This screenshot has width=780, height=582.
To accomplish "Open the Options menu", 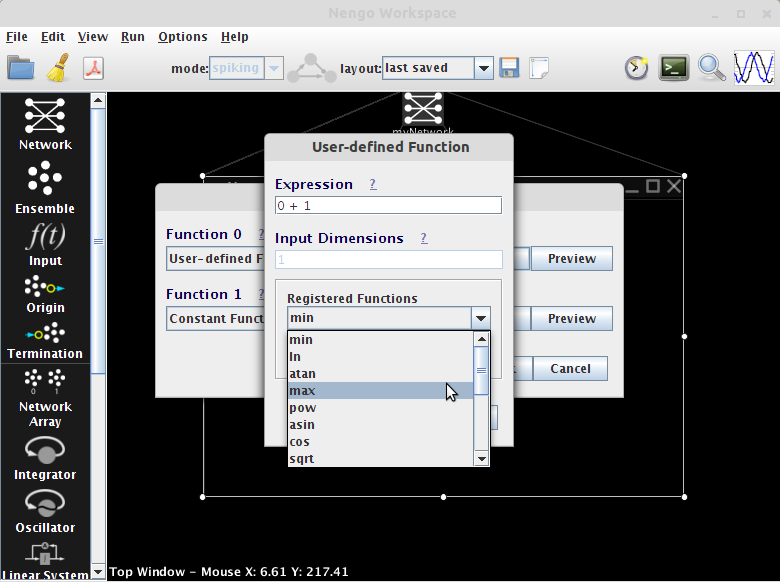I will [x=183, y=37].
